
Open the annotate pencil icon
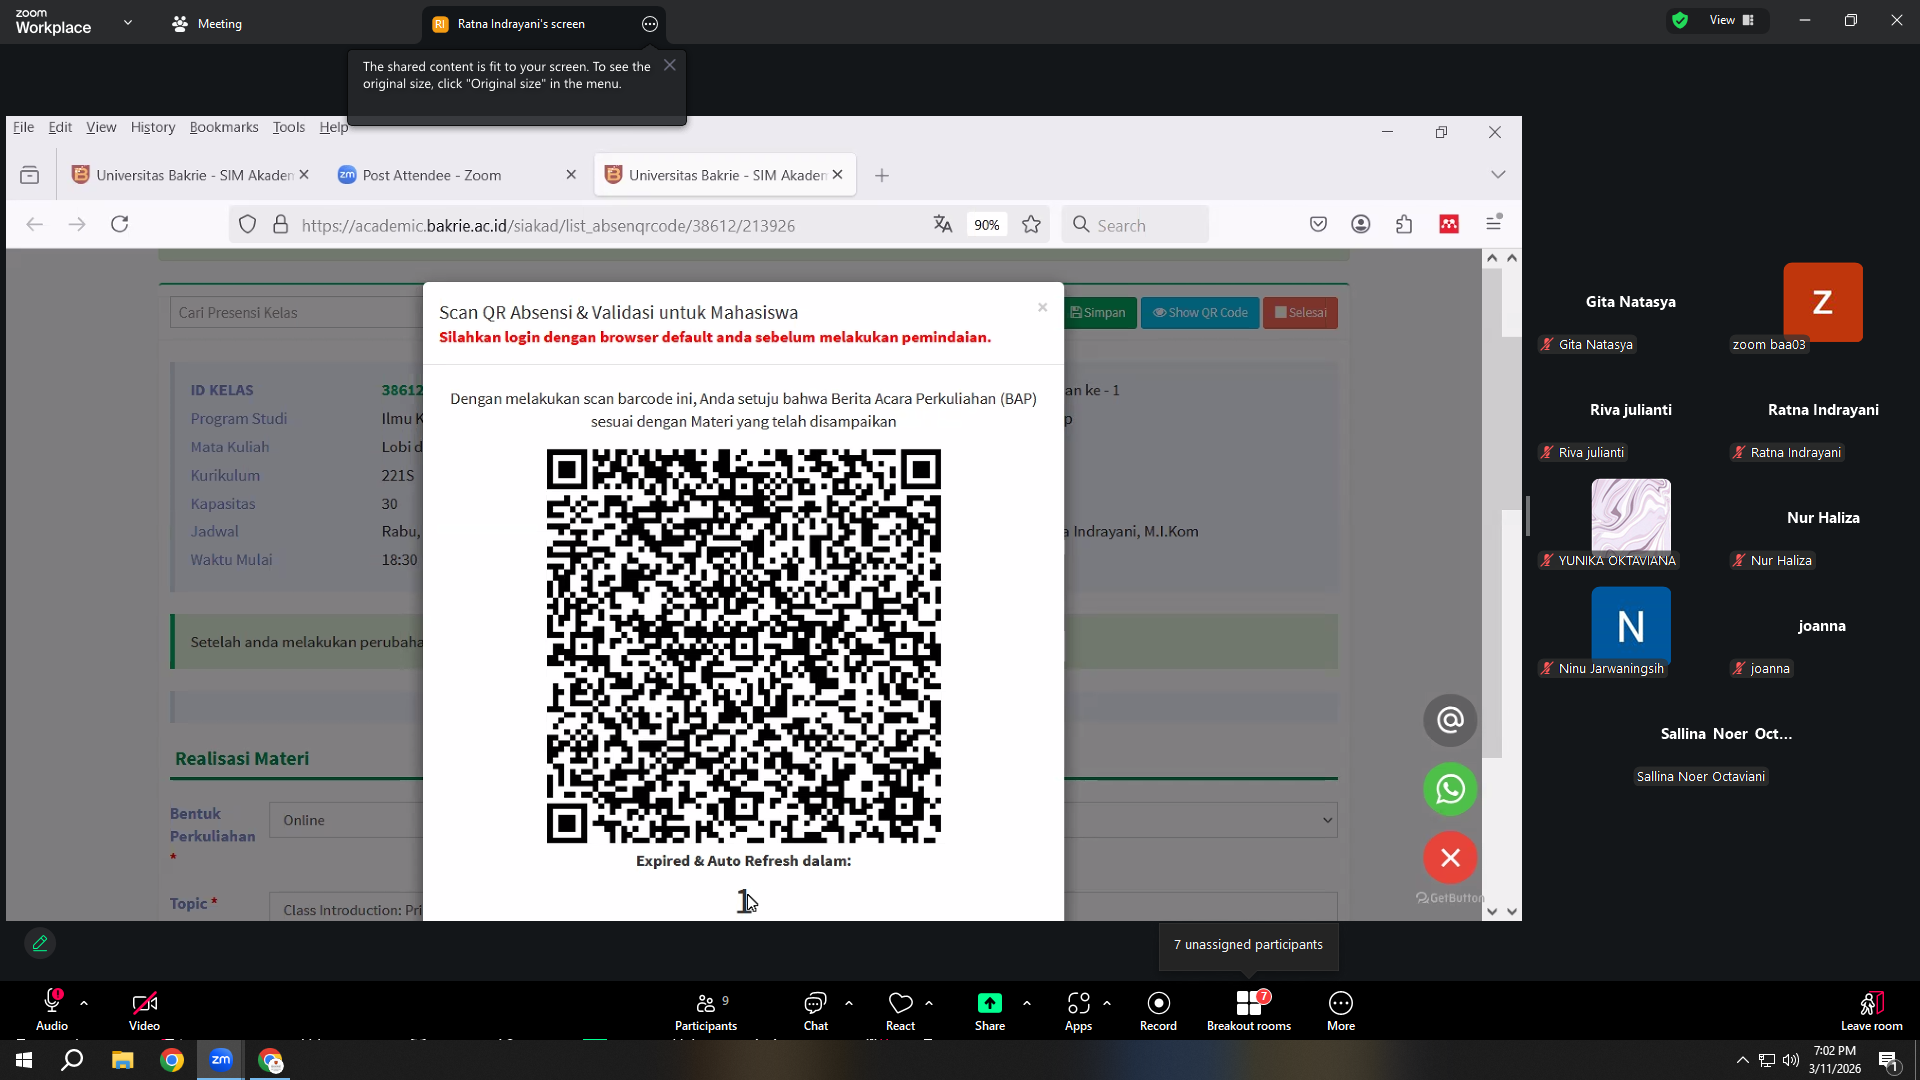[40, 943]
